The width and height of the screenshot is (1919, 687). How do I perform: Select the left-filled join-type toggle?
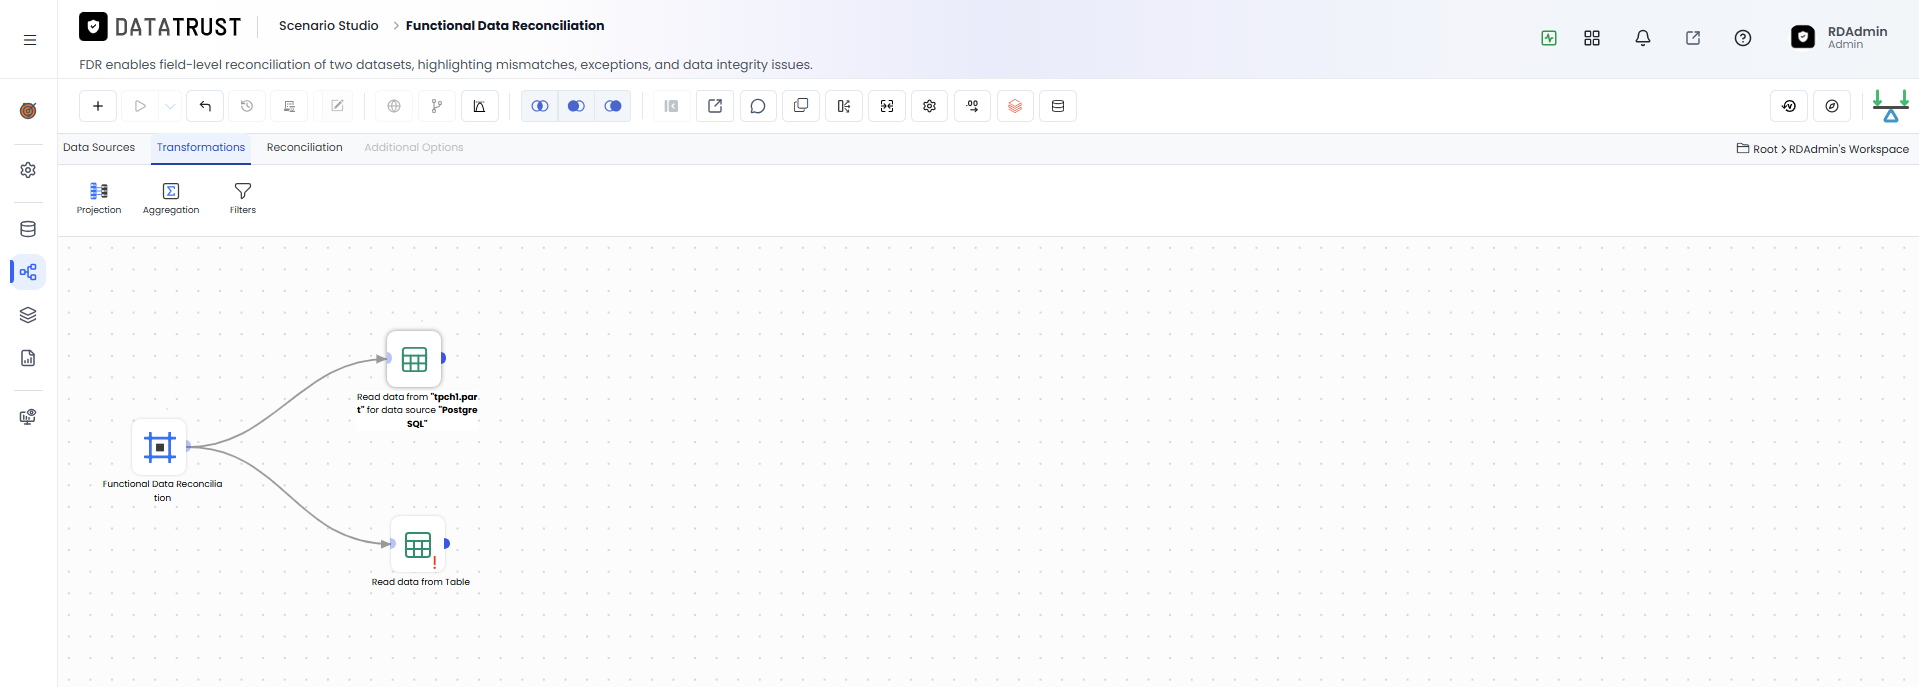click(576, 106)
